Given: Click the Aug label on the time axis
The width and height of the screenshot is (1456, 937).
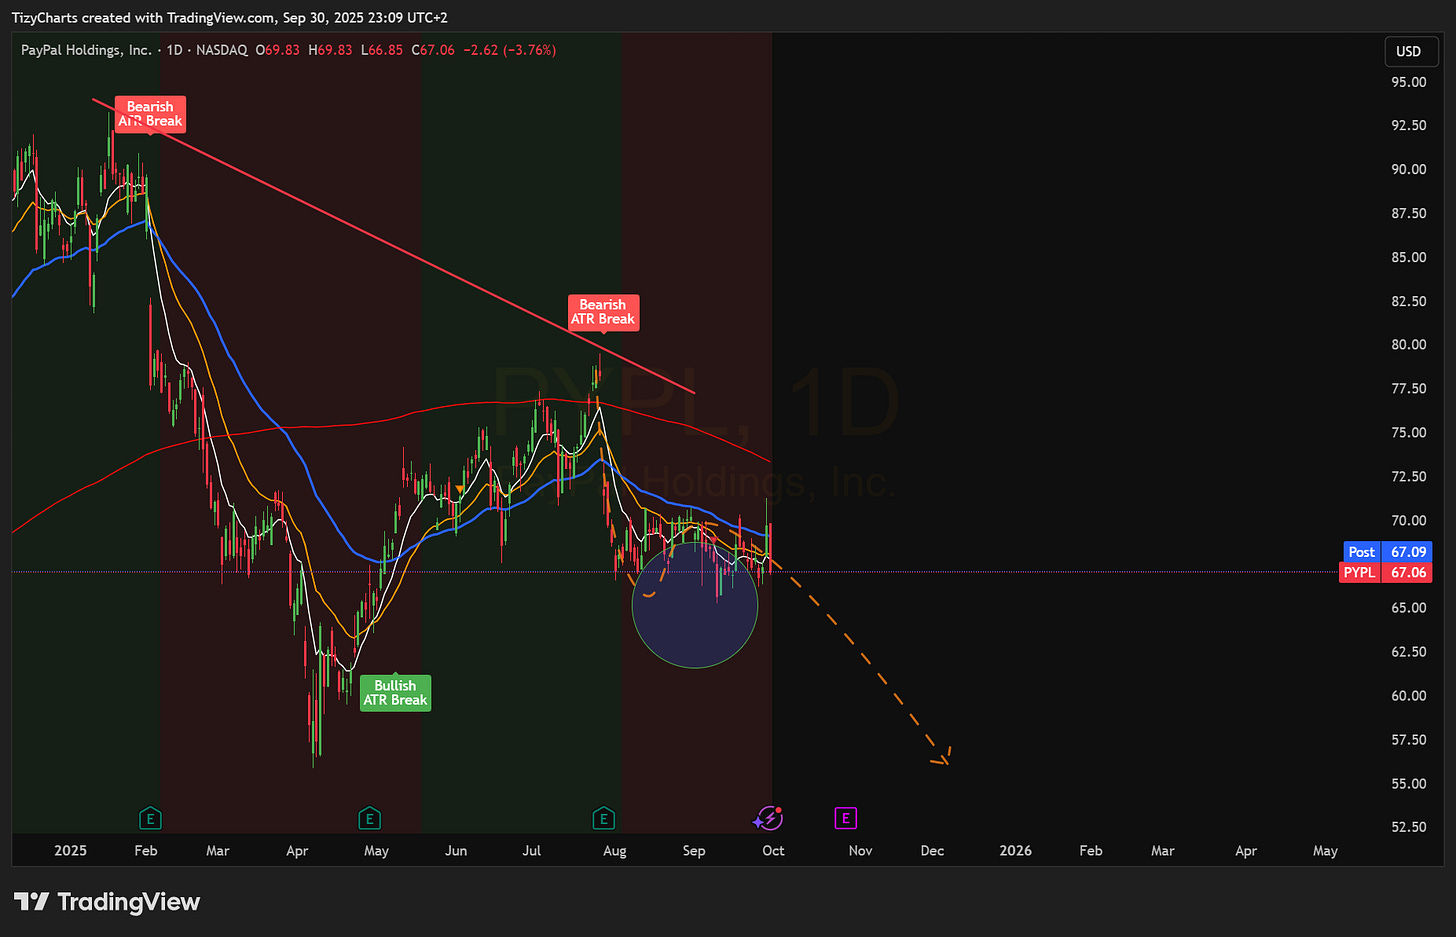Looking at the screenshot, I should coord(615,851).
